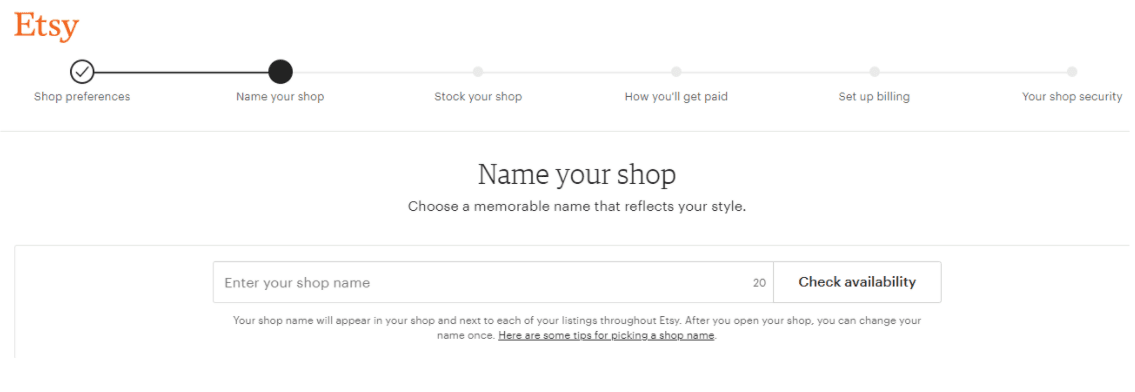1135x392 pixels.
Task: Open the Your shop security step label
Action: coord(1072,97)
